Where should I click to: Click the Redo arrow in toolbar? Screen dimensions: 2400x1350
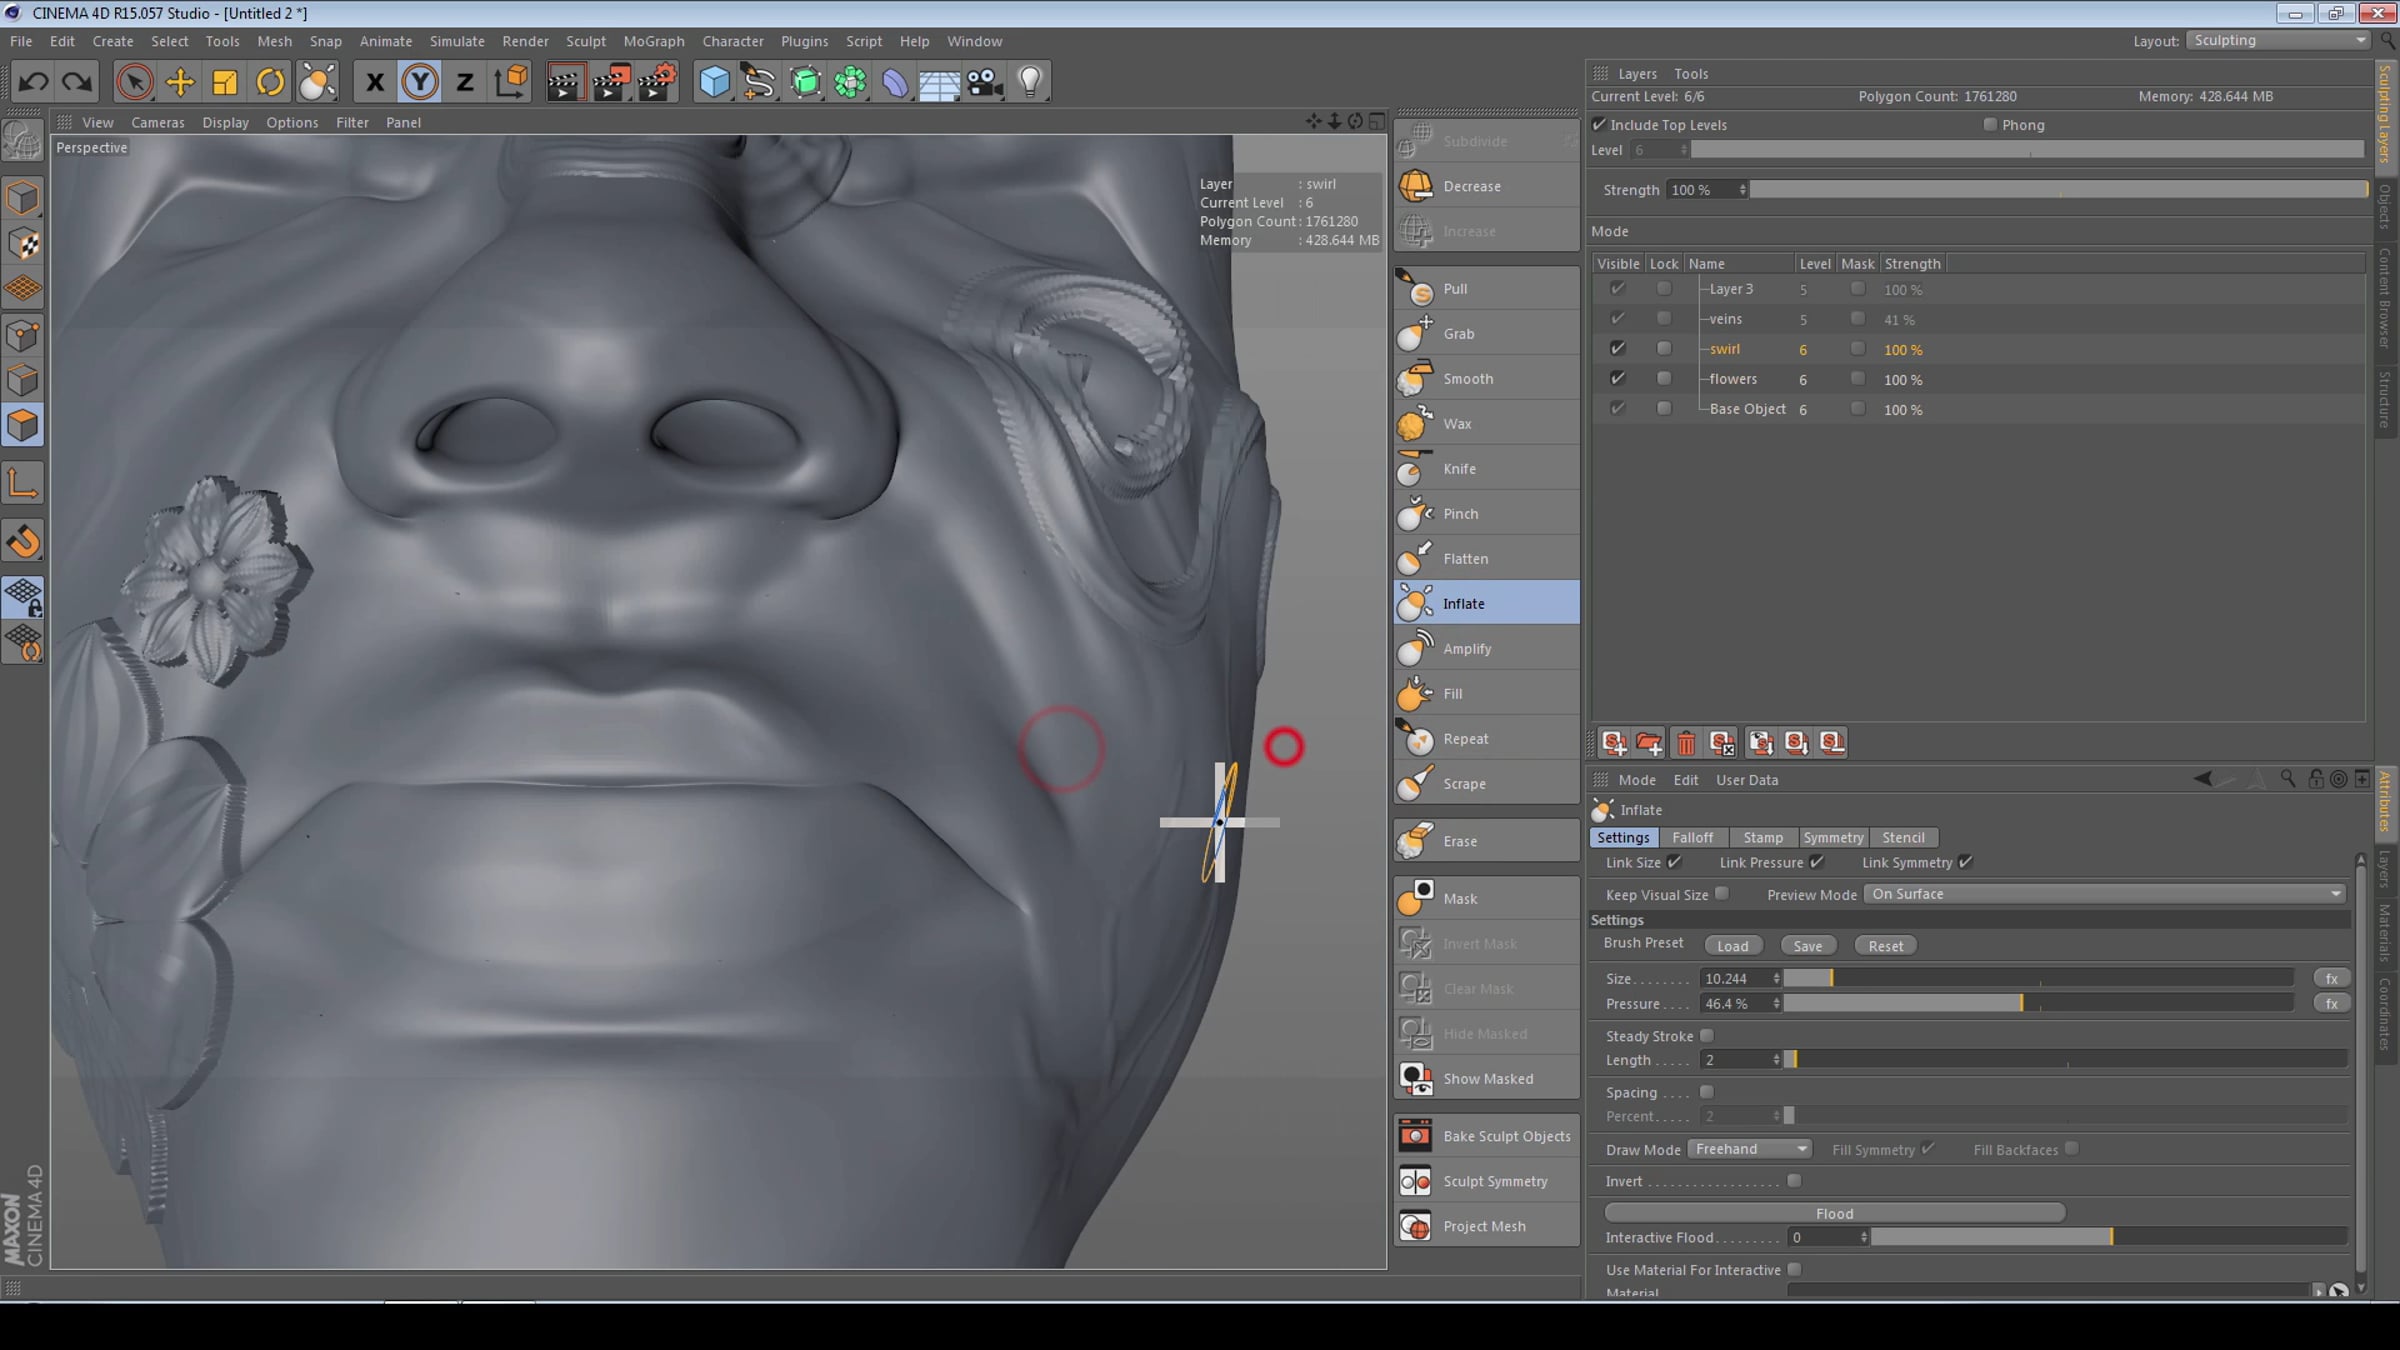pyautogui.click(x=78, y=82)
